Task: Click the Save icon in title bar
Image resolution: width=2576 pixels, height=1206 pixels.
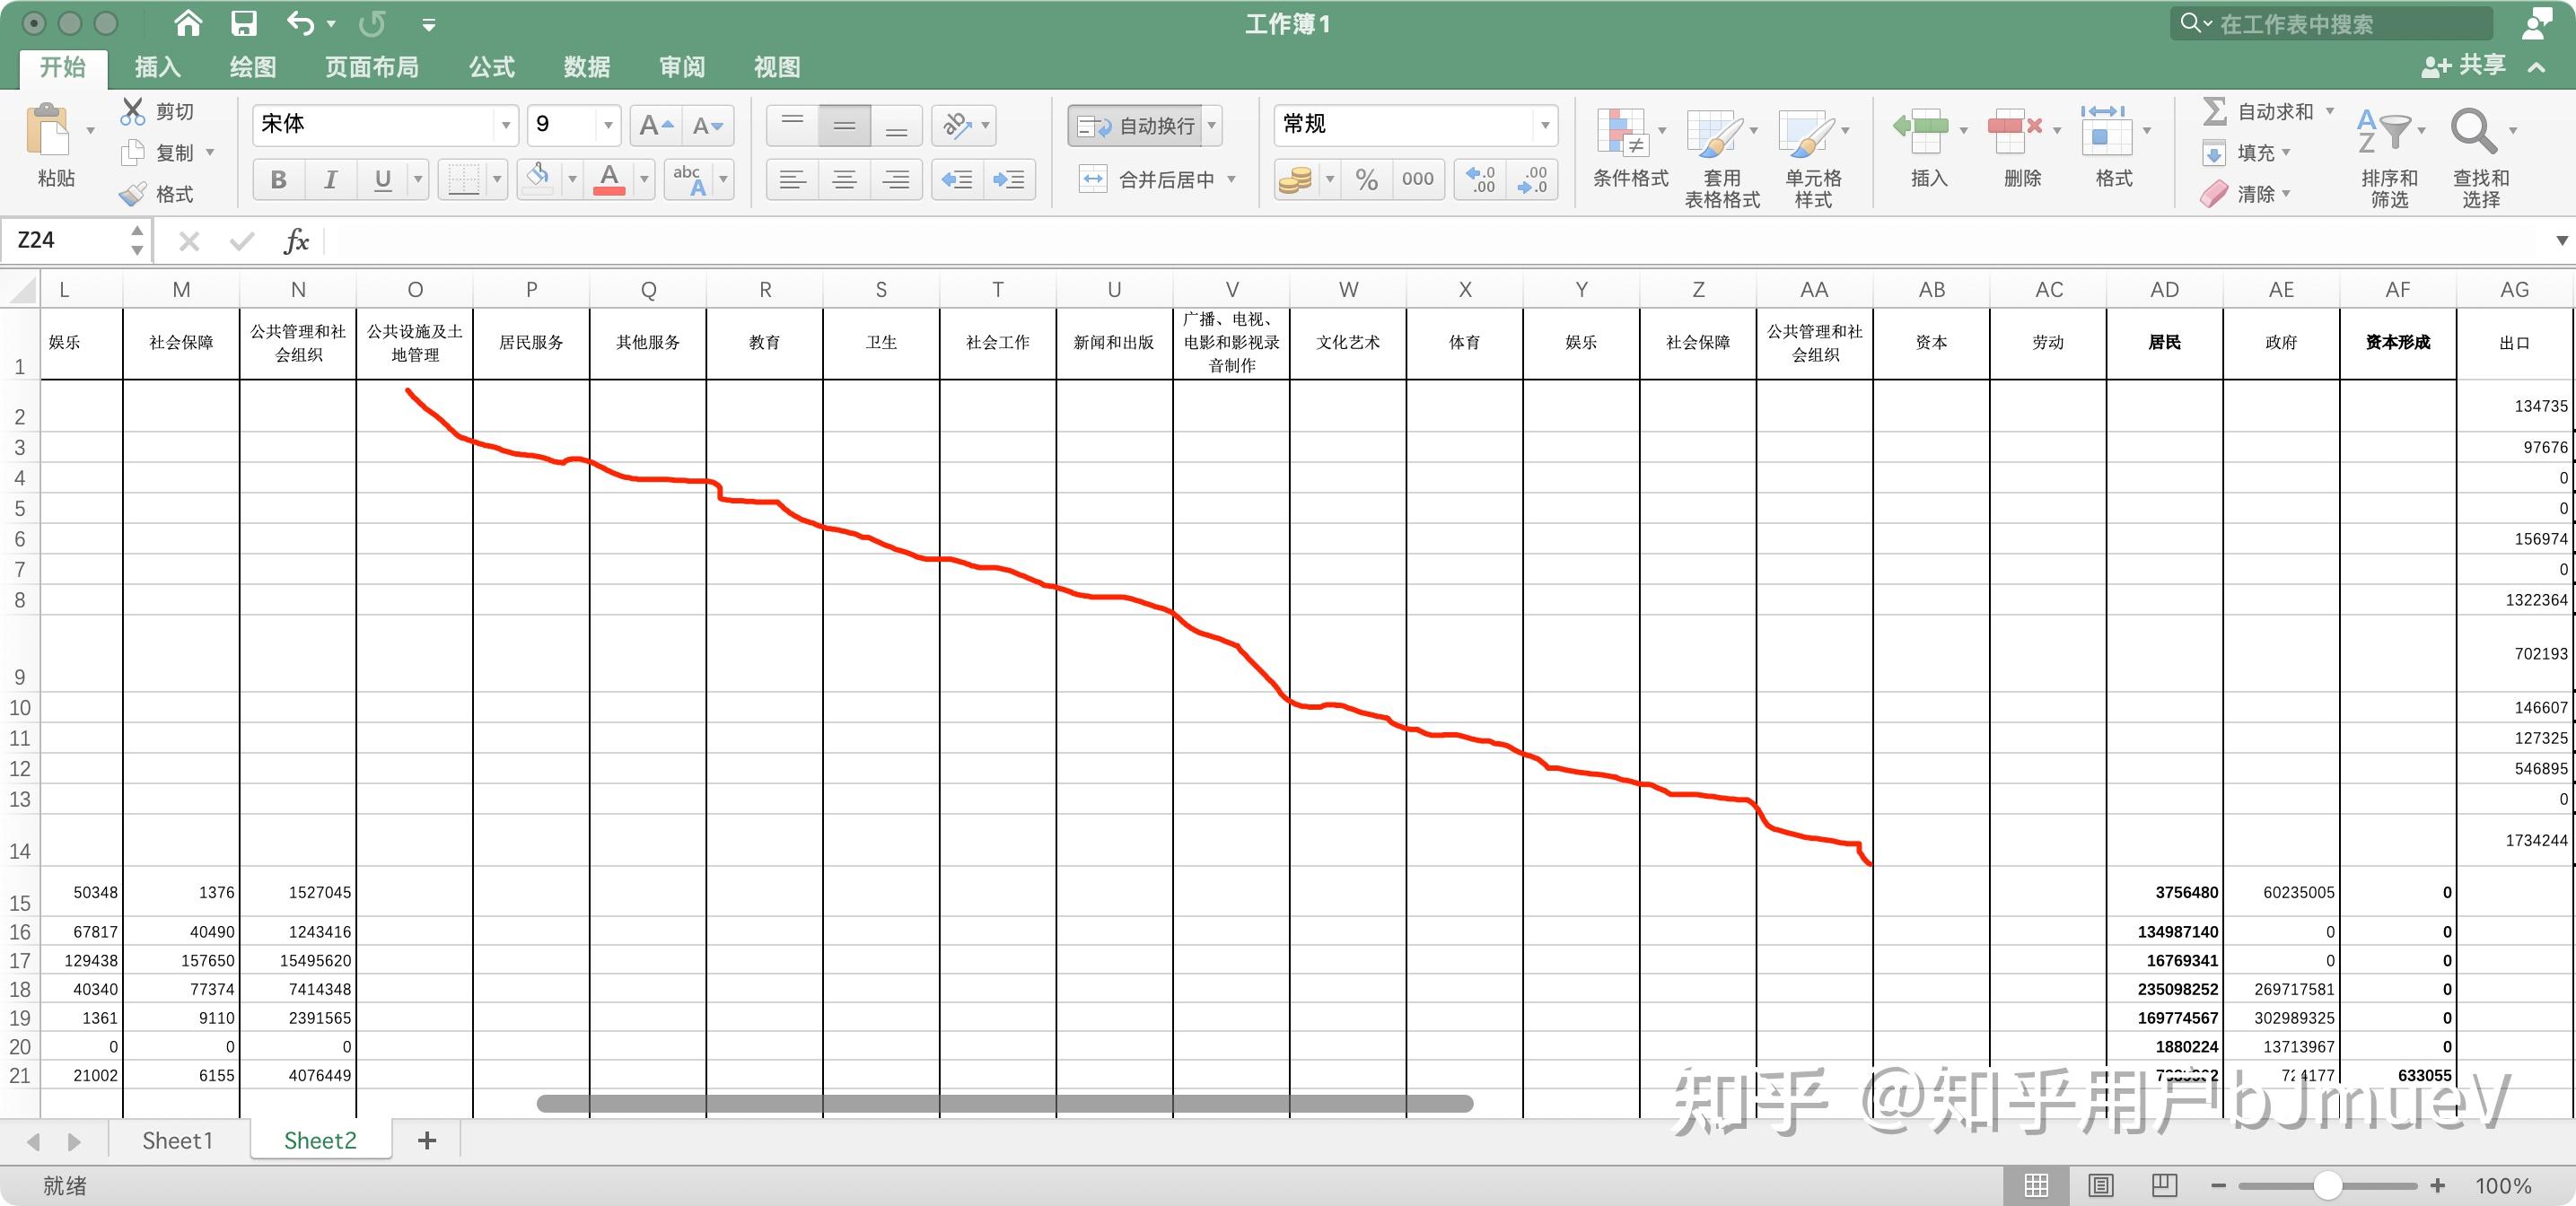Action: (243, 23)
